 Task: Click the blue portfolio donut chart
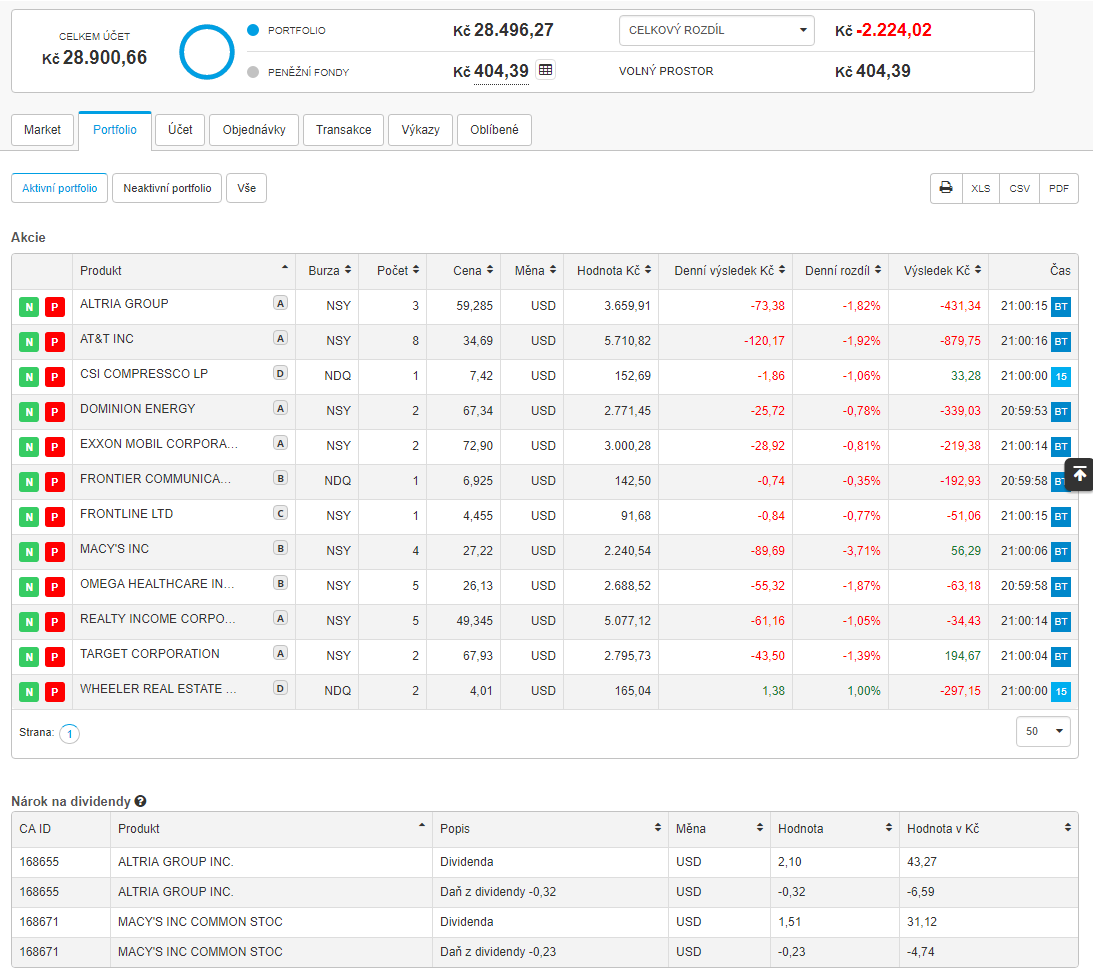tap(206, 52)
